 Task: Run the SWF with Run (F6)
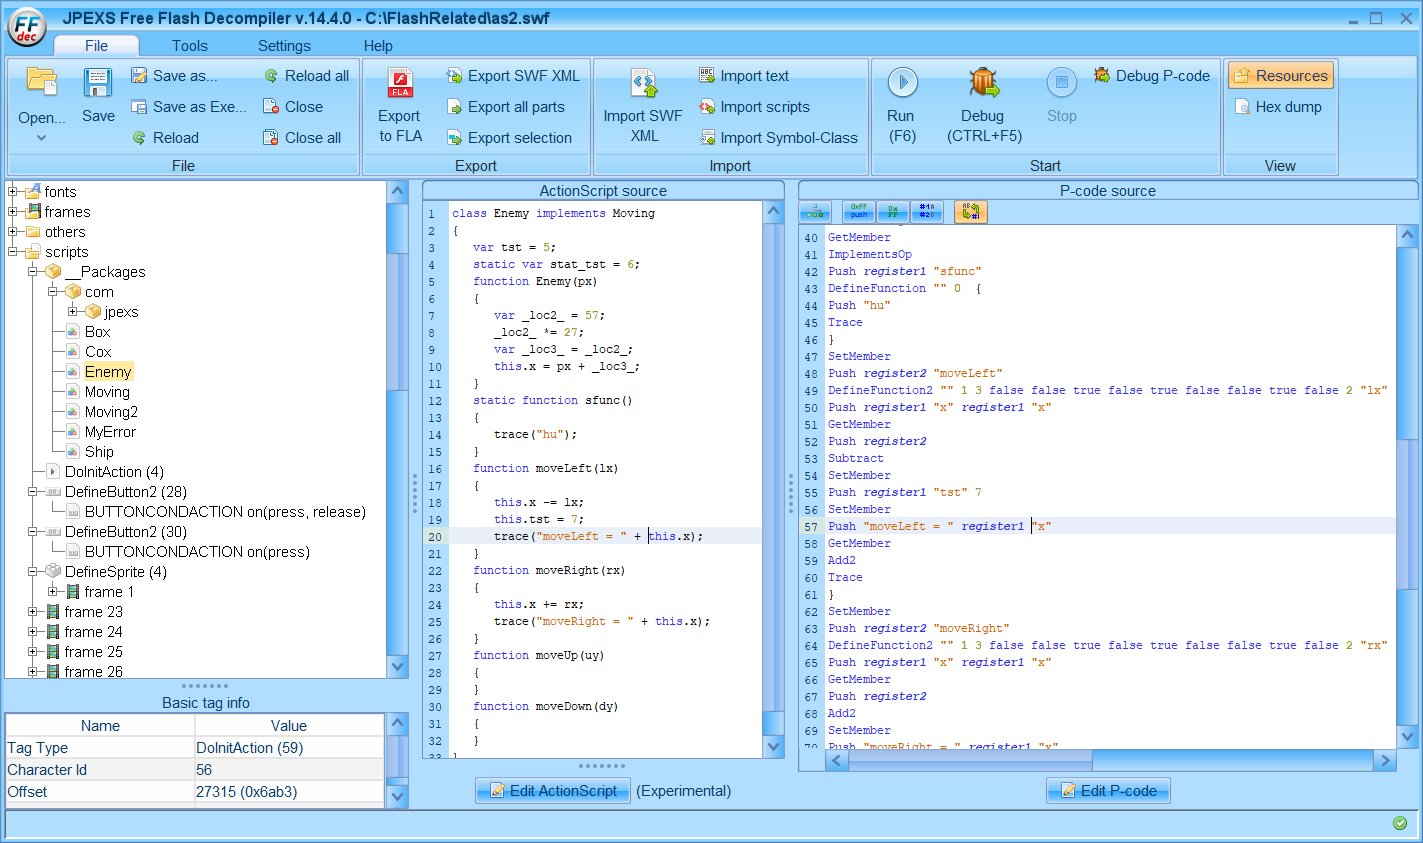[902, 105]
